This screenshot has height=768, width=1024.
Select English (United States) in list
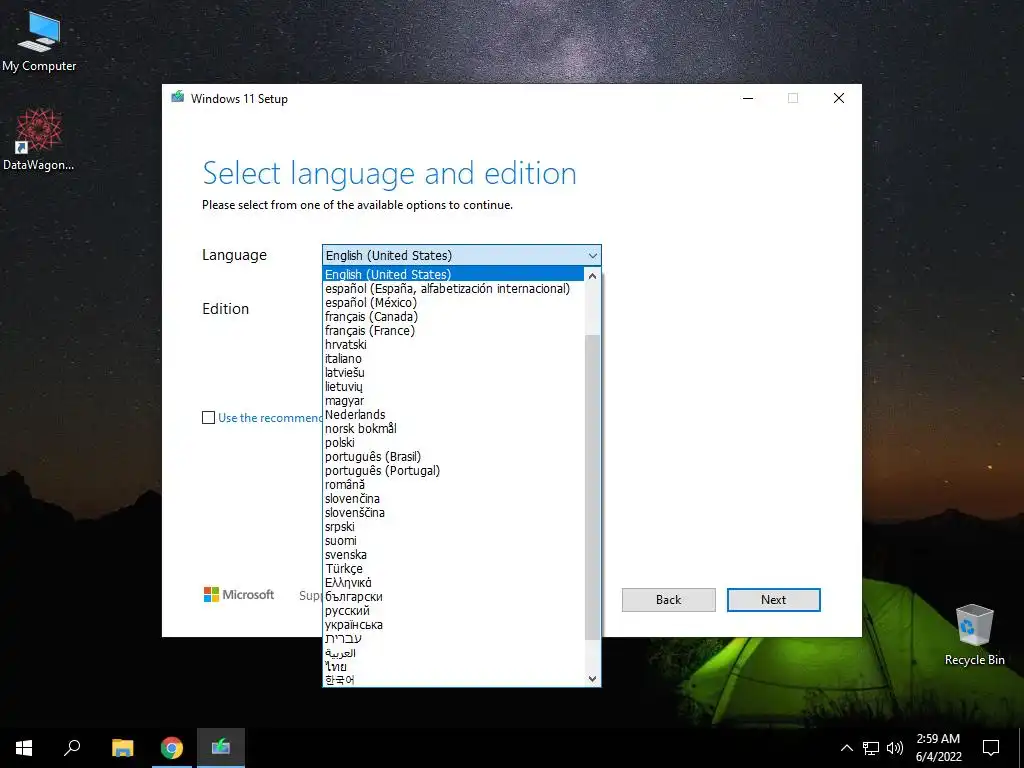tap(453, 274)
